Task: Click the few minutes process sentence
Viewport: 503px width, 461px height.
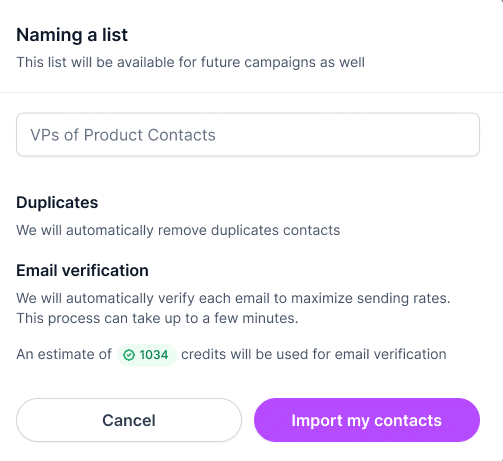Action: point(157,318)
